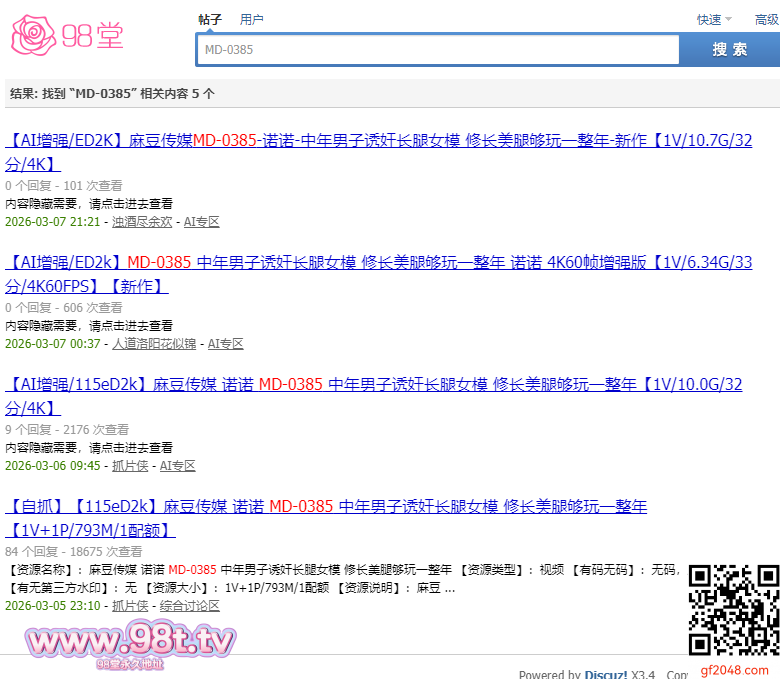The width and height of the screenshot is (780, 679).
Task: Open author 浊酒尽余欢 profile
Action: (142, 222)
